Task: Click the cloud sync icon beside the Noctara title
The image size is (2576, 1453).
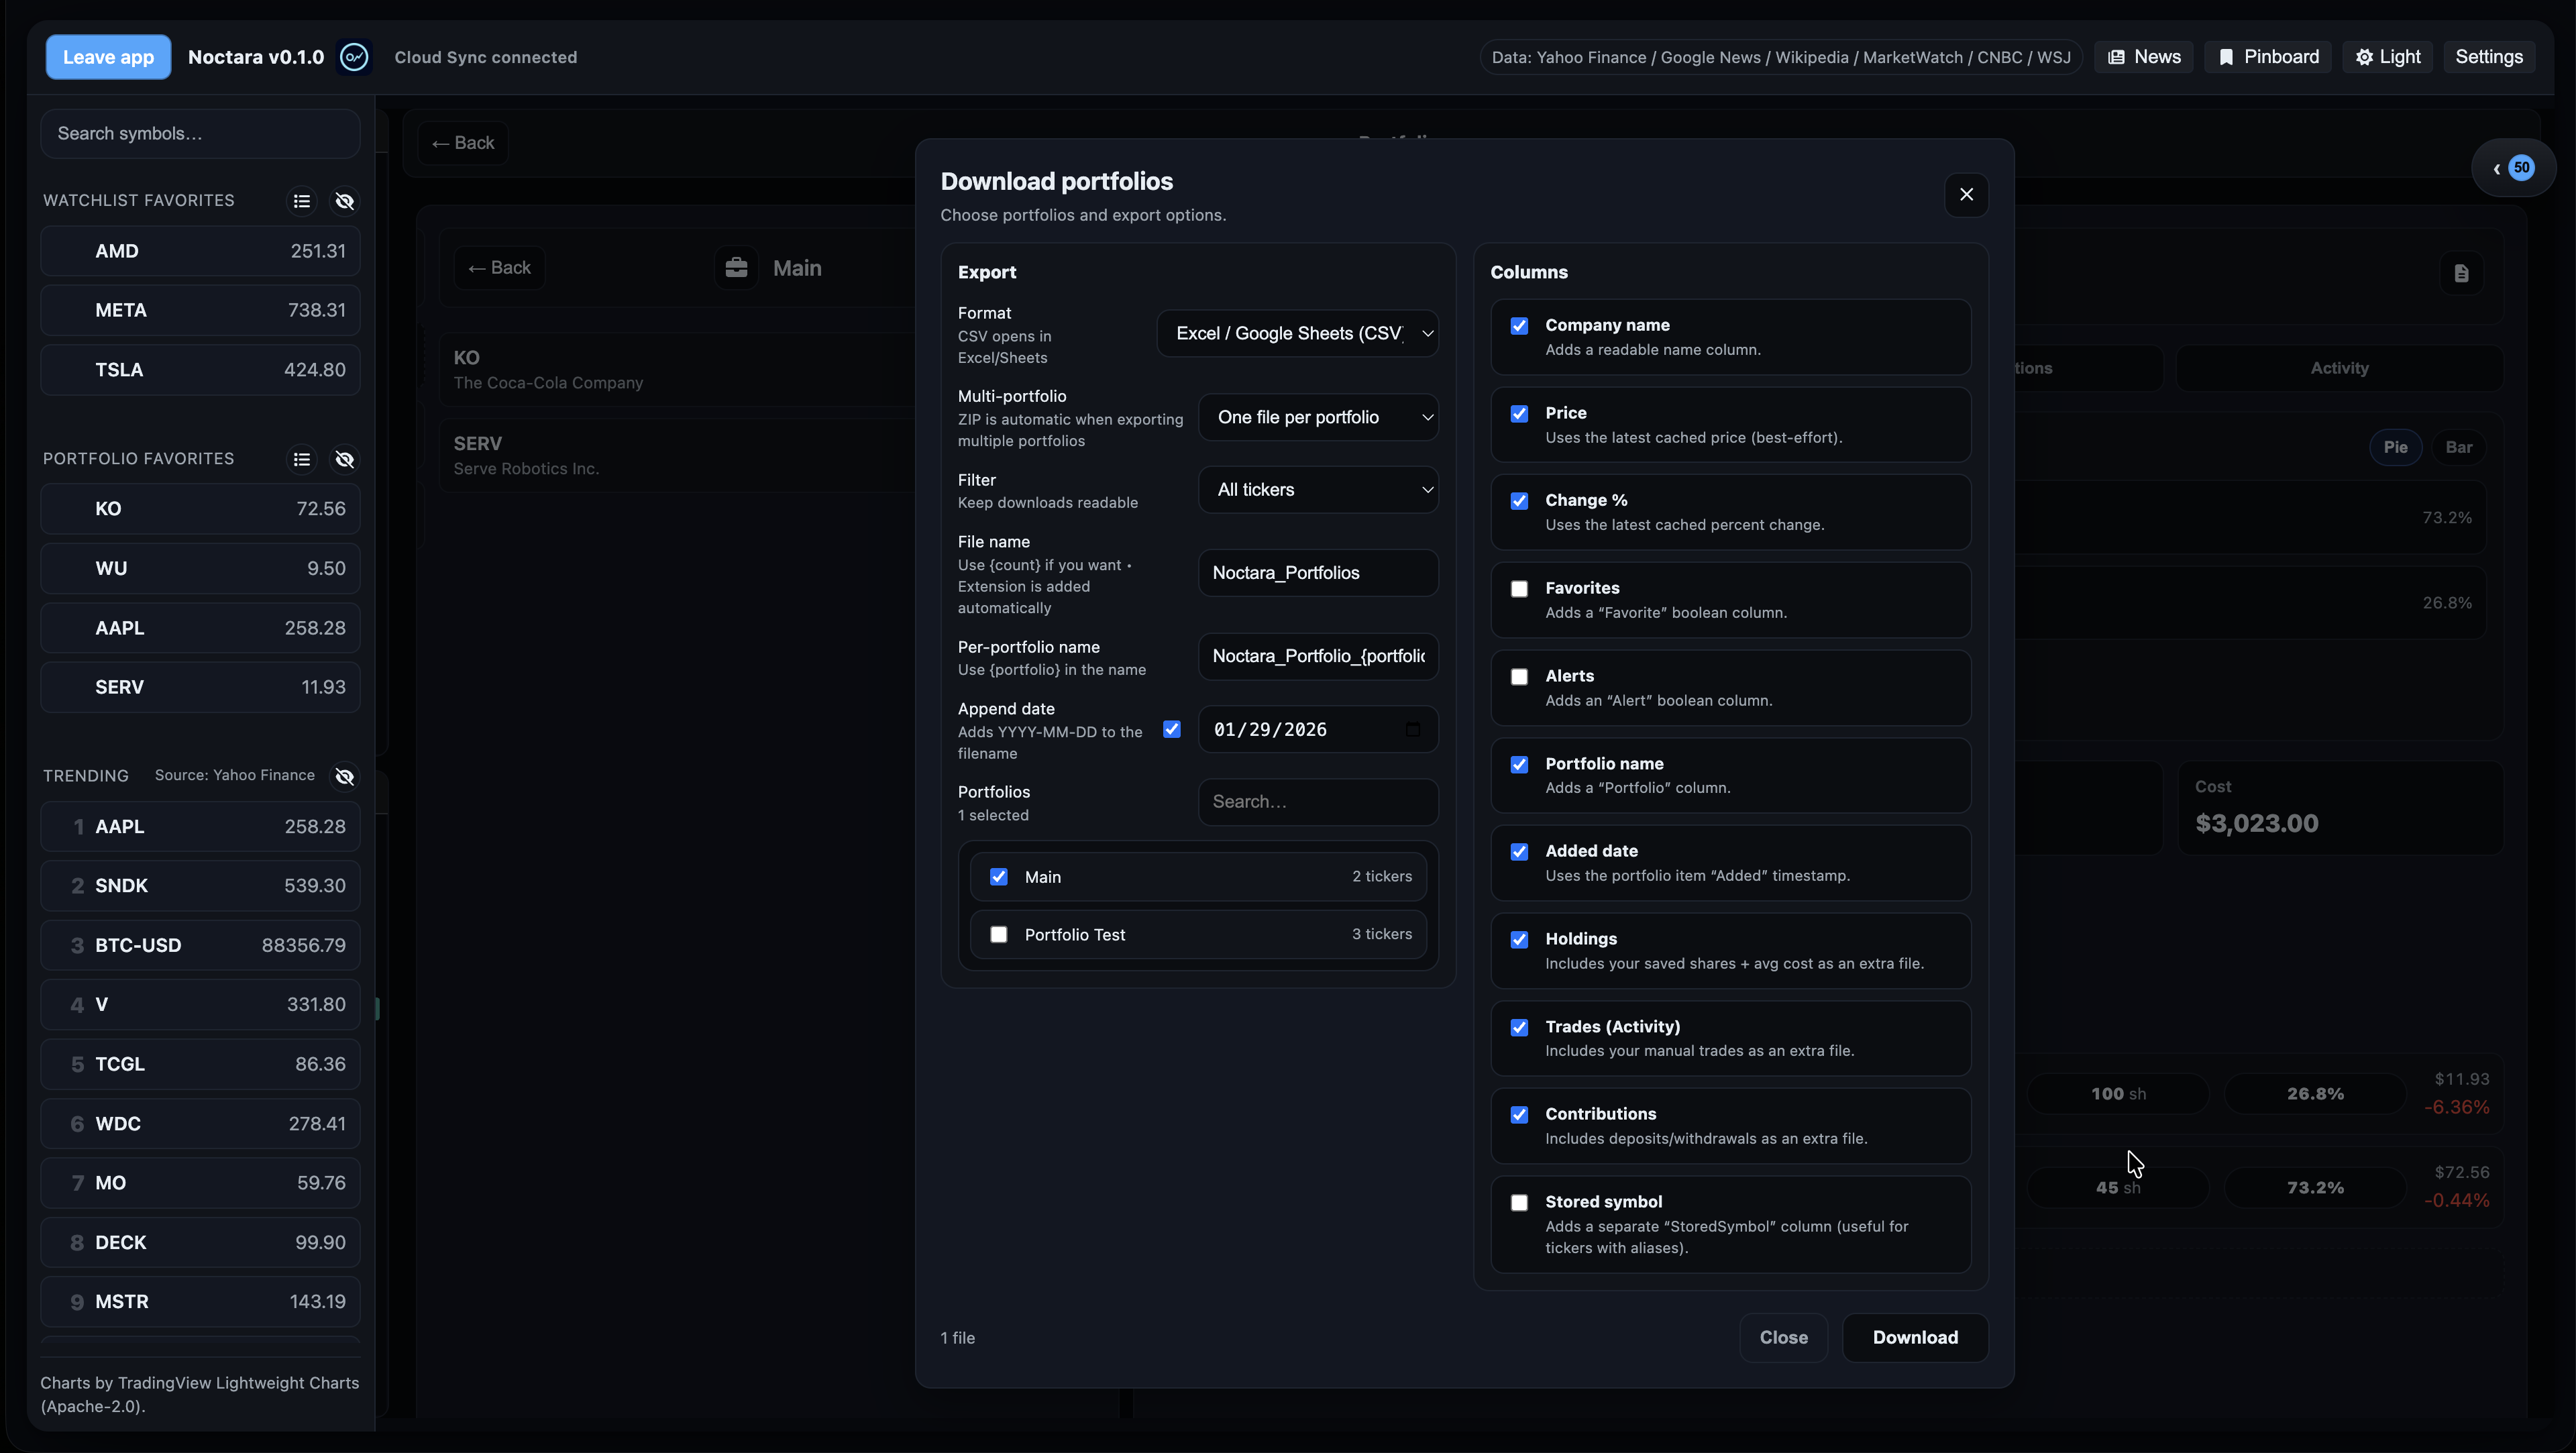Action: pos(354,57)
